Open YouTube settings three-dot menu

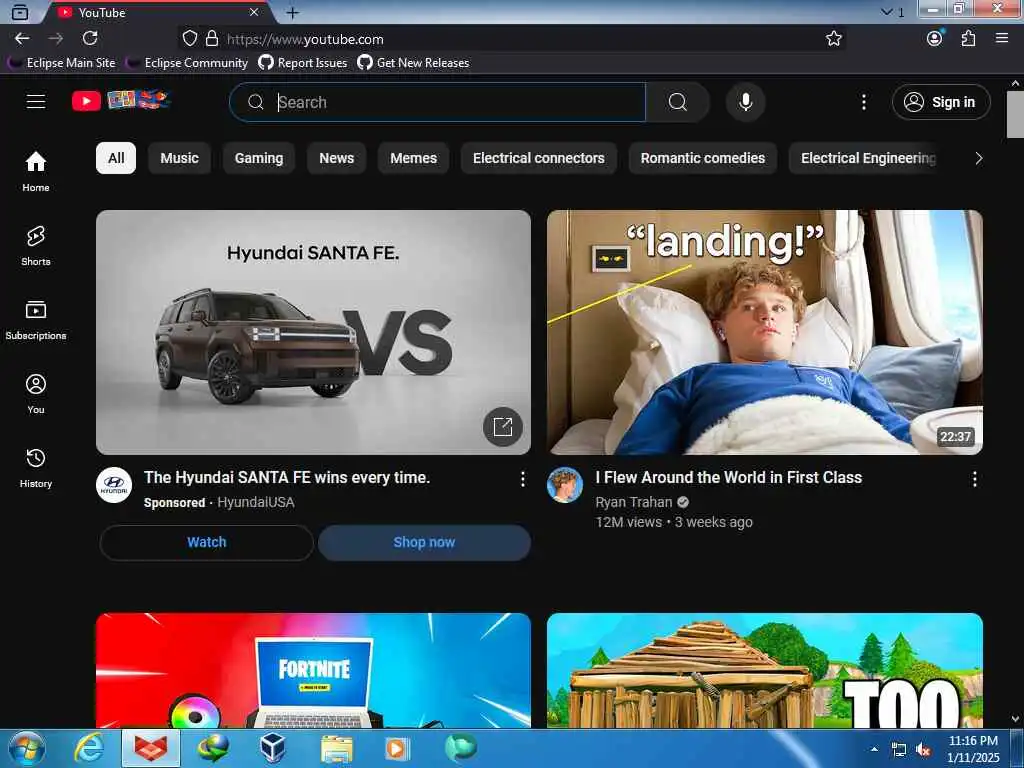863,102
